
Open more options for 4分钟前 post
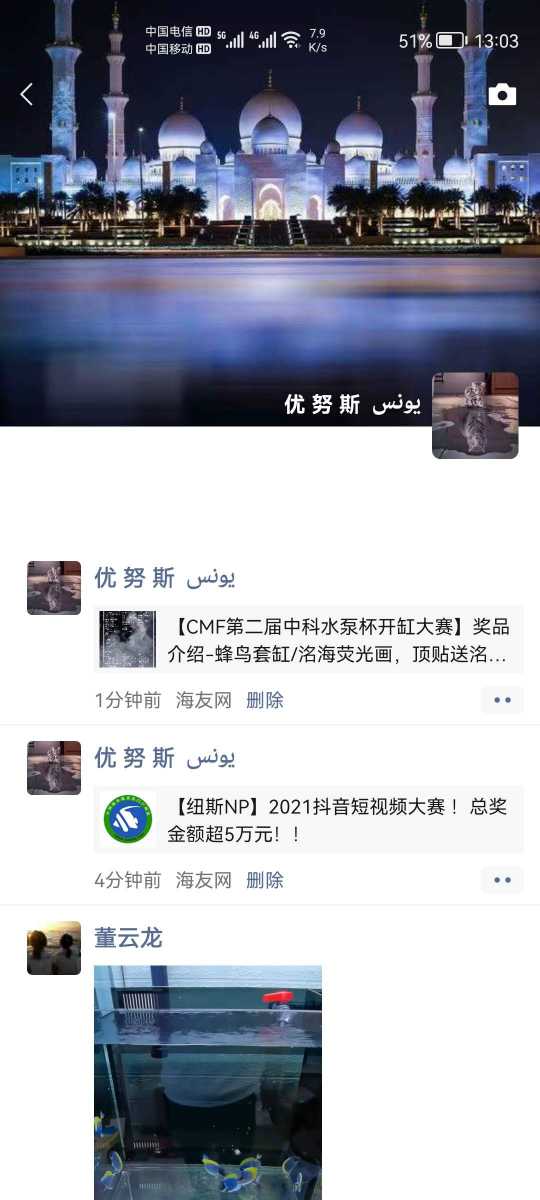[x=502, y=880]
